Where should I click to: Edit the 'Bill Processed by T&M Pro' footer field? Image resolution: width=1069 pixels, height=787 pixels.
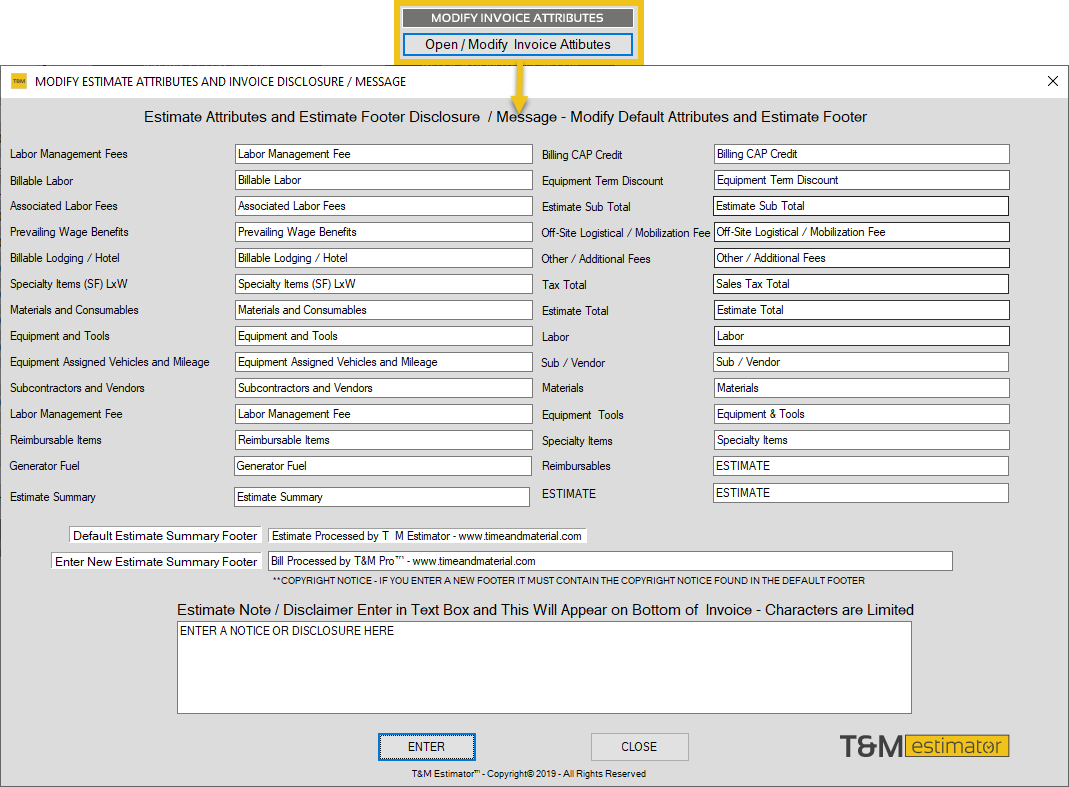pos(610,561)
